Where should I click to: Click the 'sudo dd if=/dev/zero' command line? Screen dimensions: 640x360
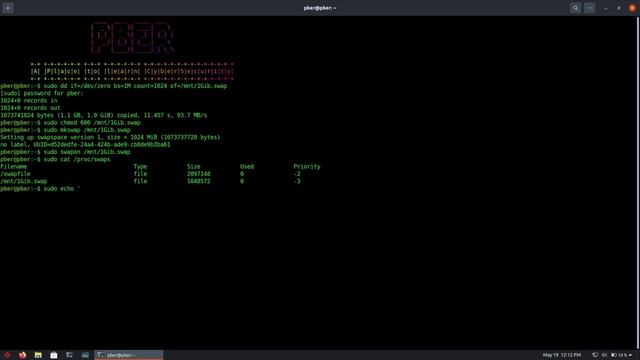point(114,86)
